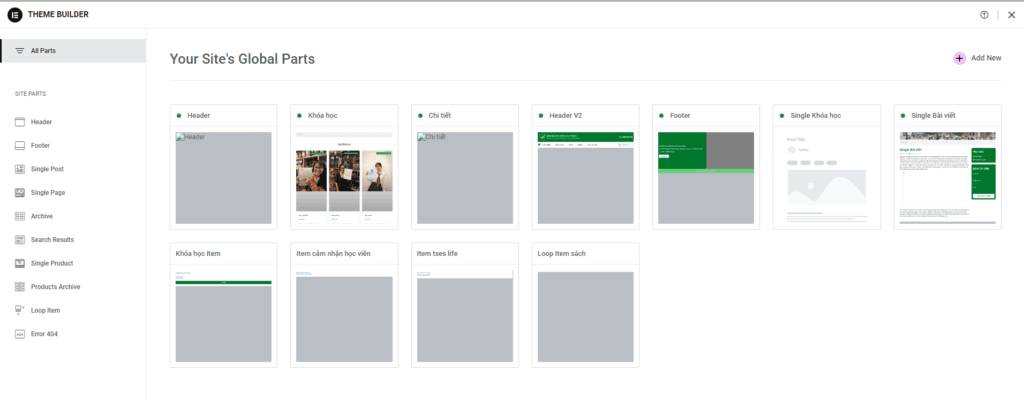The width and height of the screenshot is (1024, 401).
Task: Click Your Site's Global Parts heading
Action: point(242,59)
